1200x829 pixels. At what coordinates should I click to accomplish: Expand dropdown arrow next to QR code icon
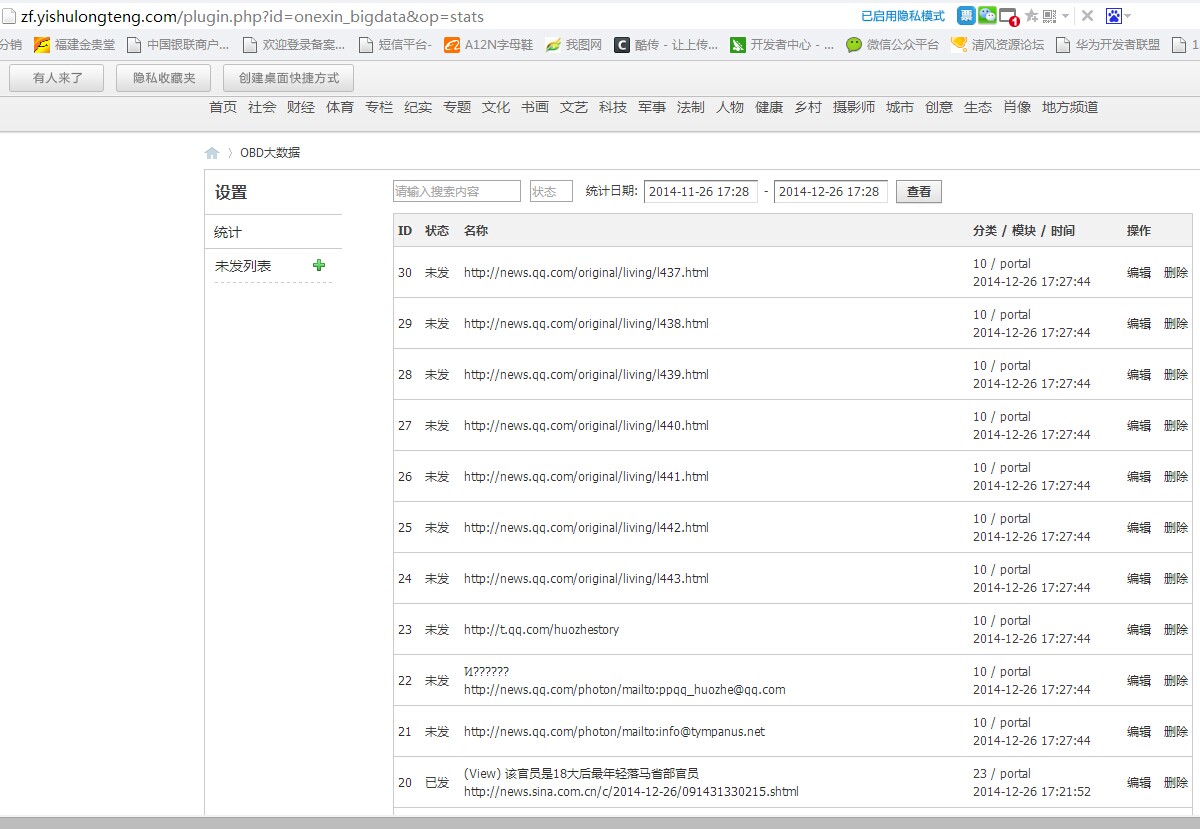click(x=1065, y=17)
